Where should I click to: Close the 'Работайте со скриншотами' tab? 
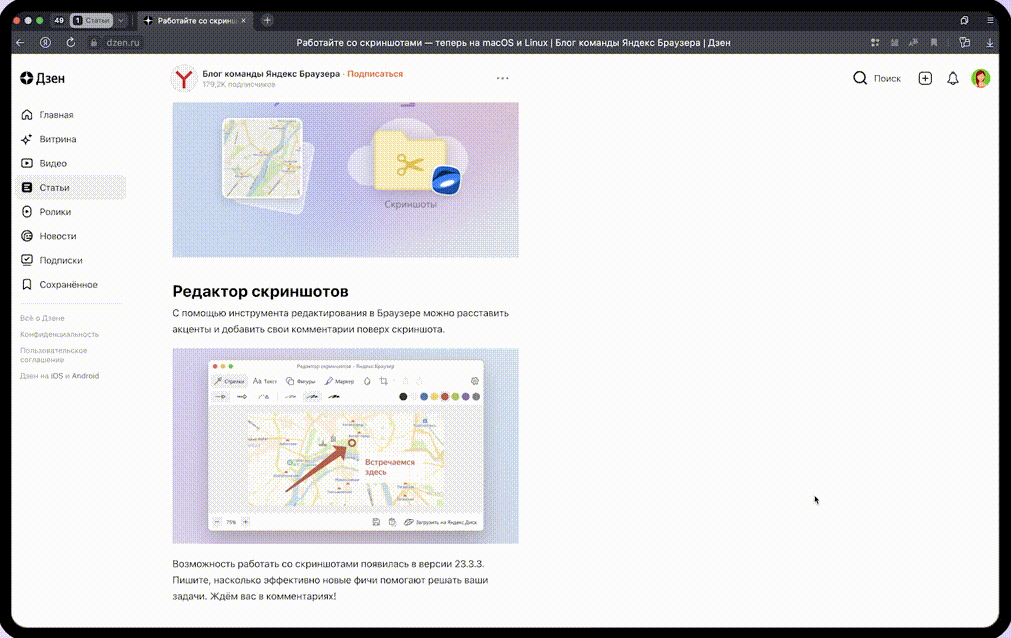pos(243,21)
